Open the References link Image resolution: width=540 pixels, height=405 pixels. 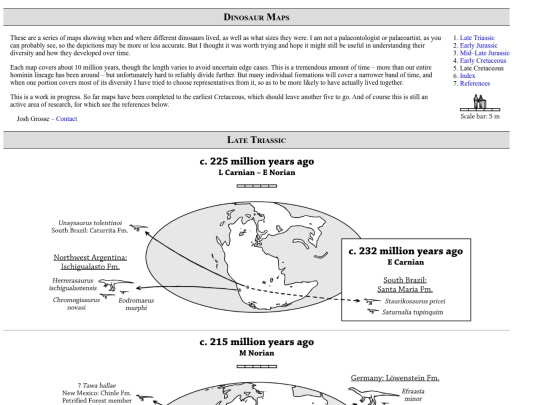pos(475,83)
